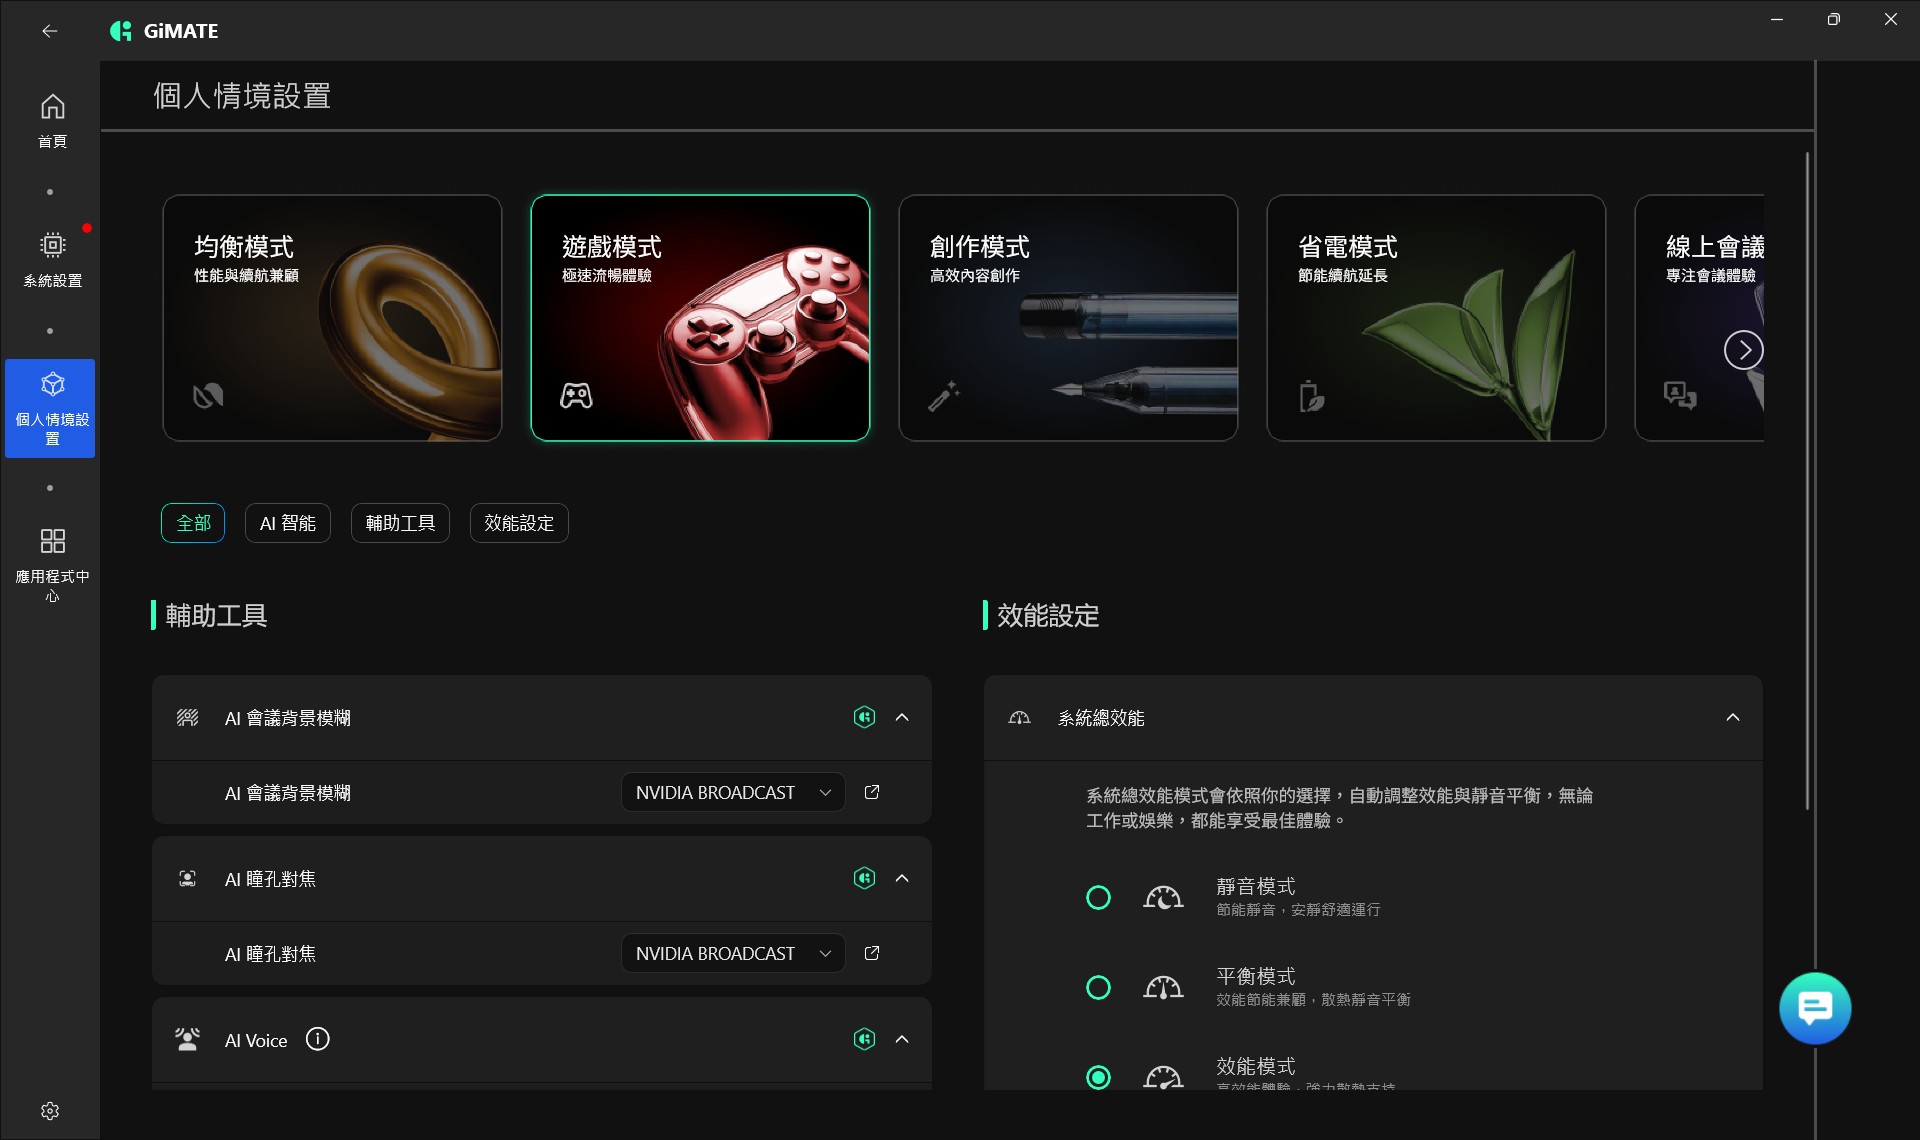
Task: Open 系統設置 system settings
Action: coord(52,259)
